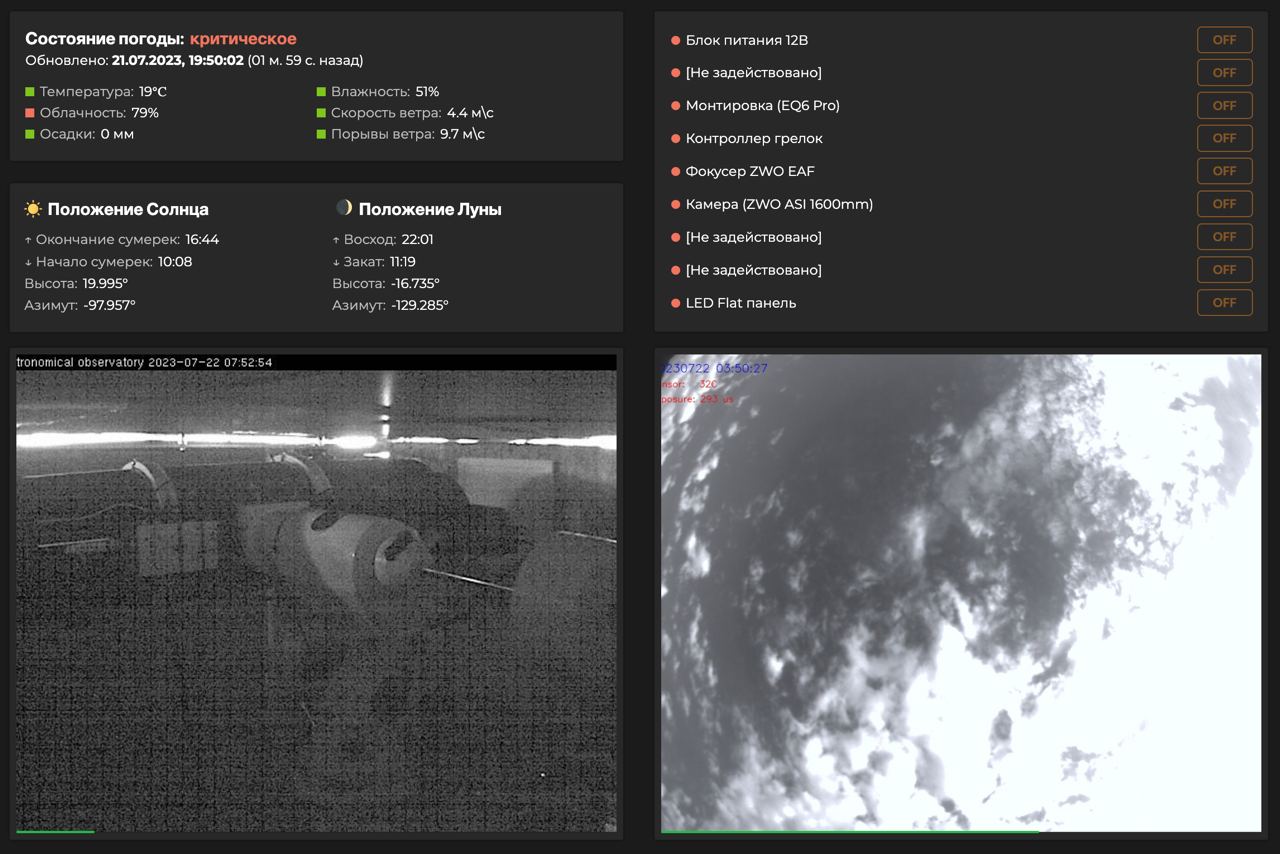Click the down arrow beside Закат
This screenshot has height=854, width=1280.
click(336, 262)
